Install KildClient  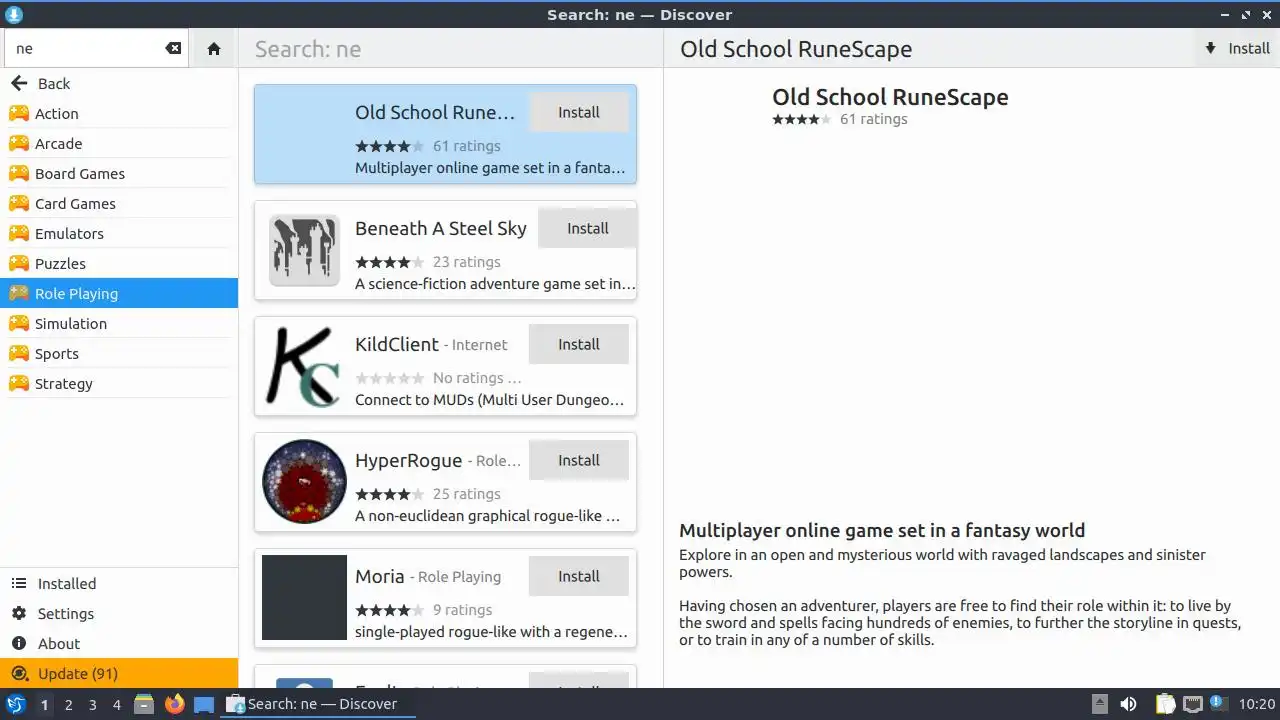point(579,344)
